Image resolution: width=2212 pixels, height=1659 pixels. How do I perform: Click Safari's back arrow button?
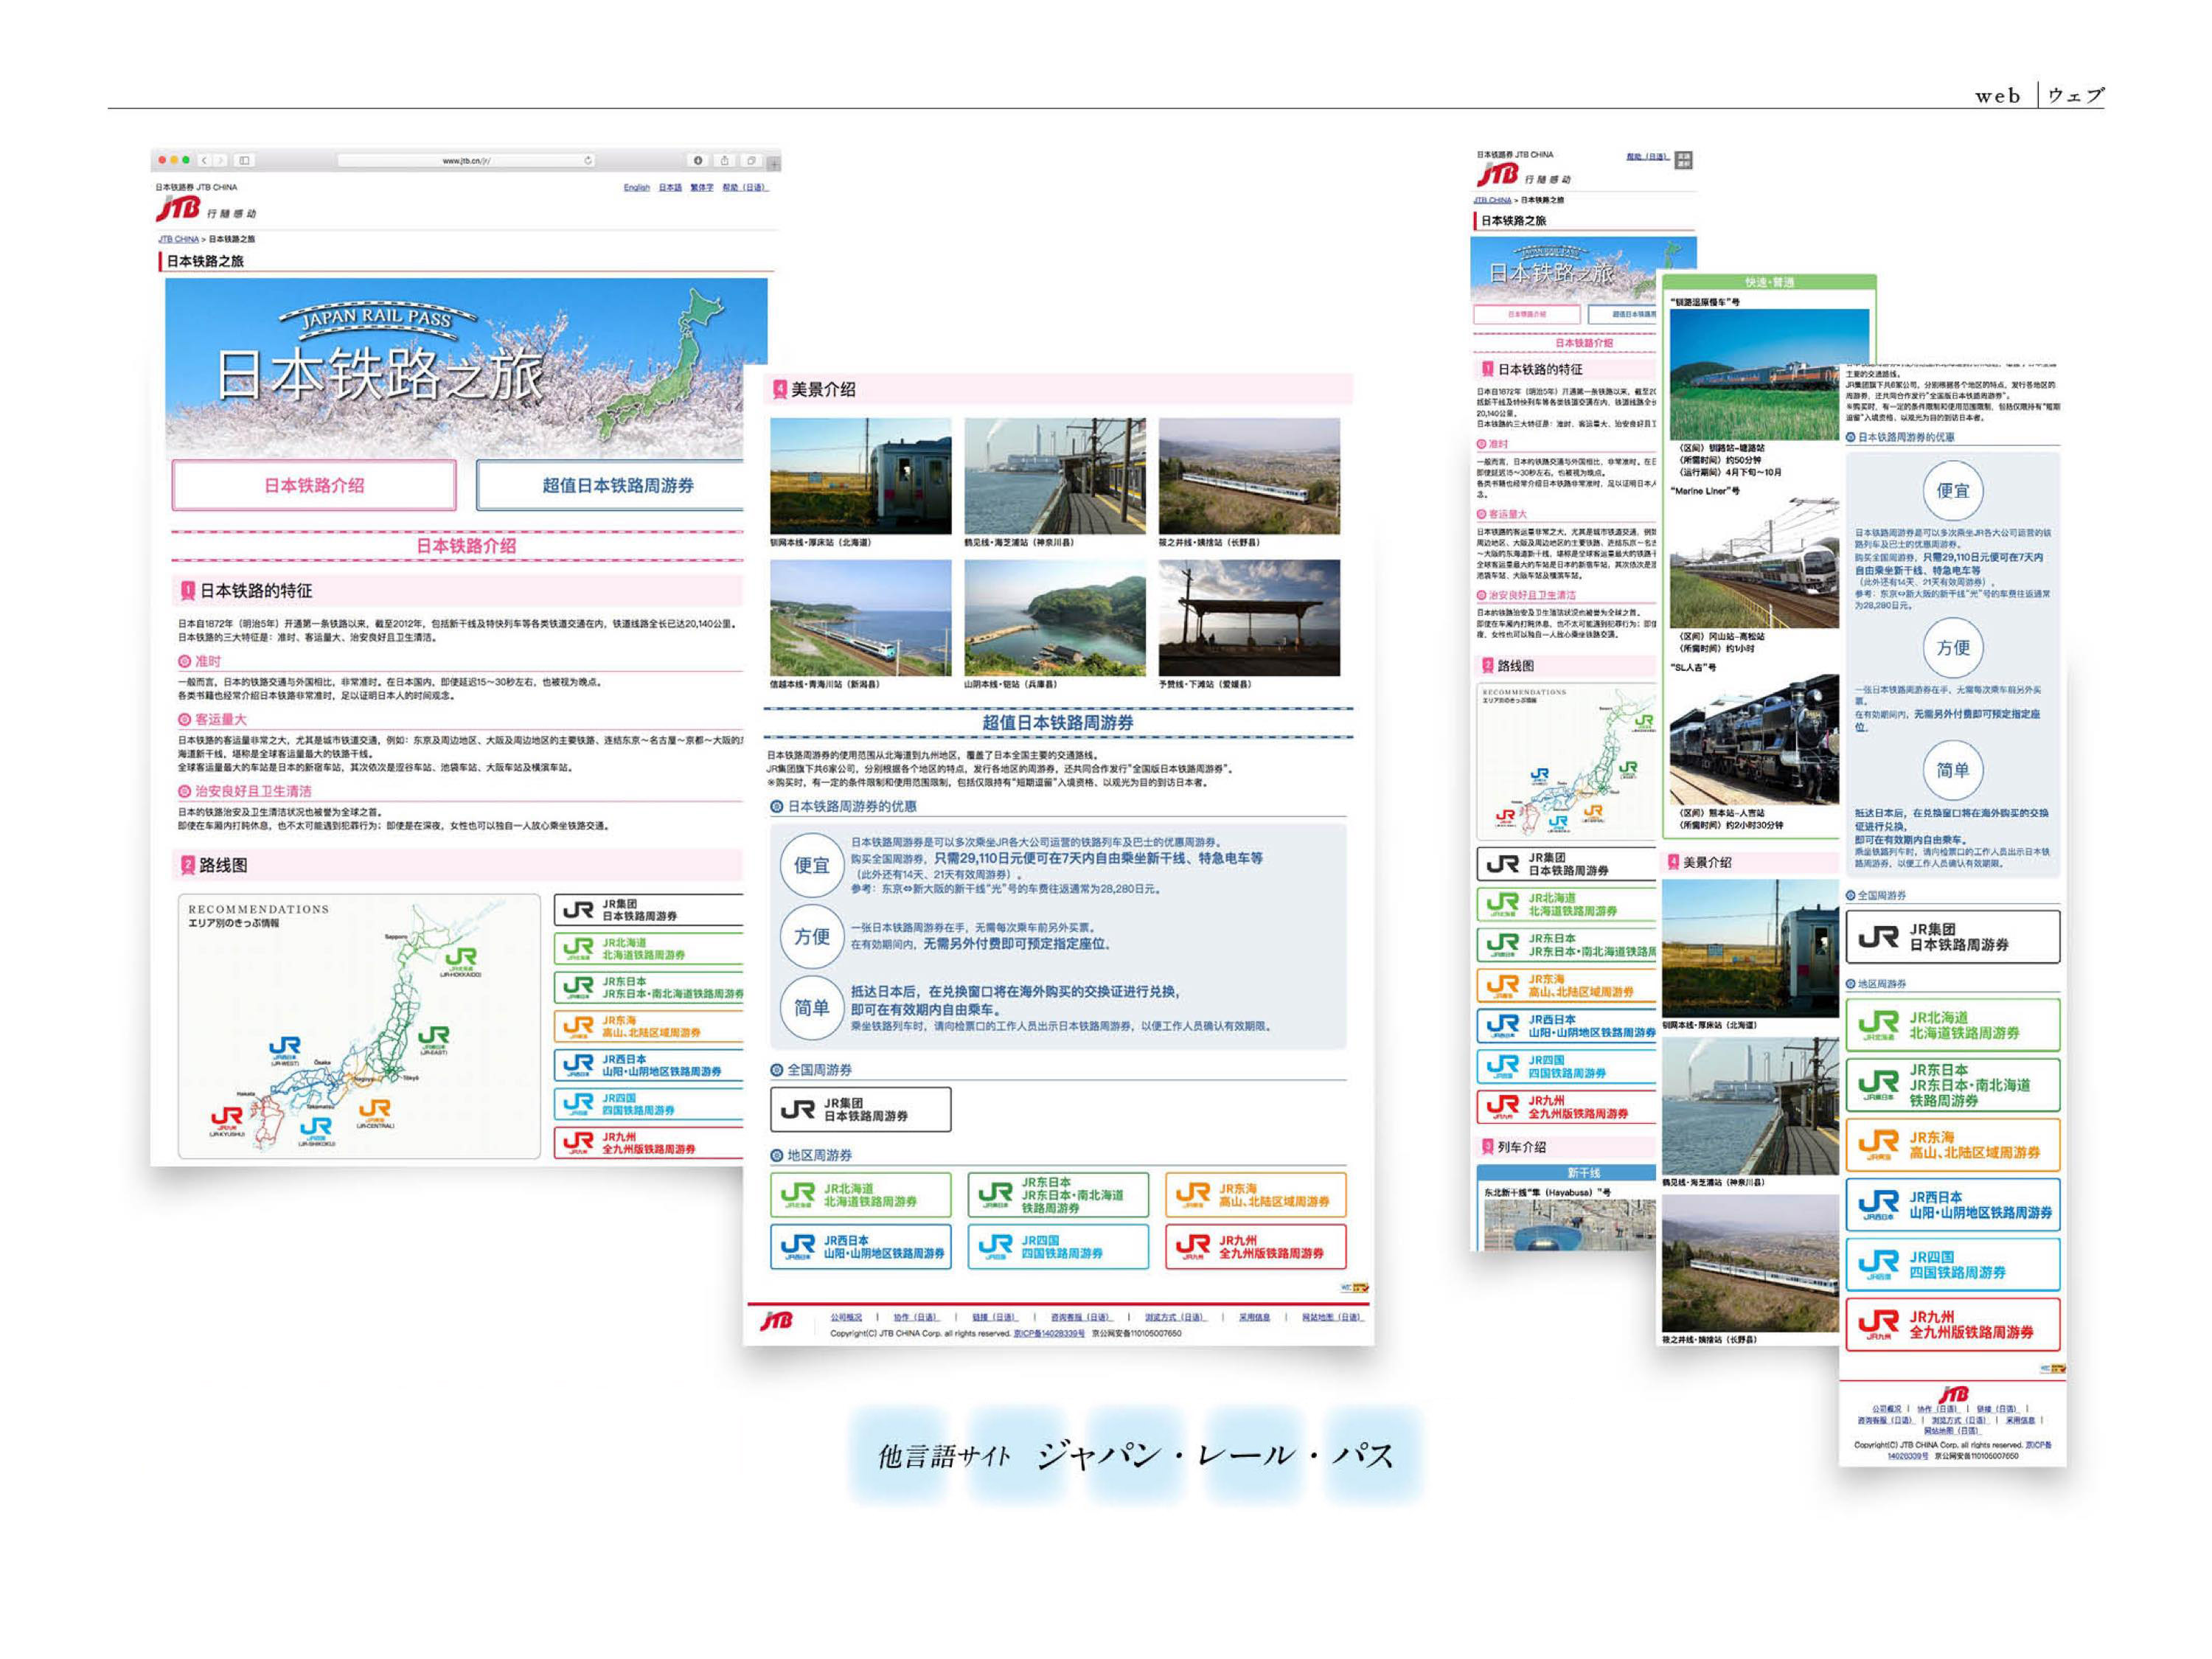204,160
